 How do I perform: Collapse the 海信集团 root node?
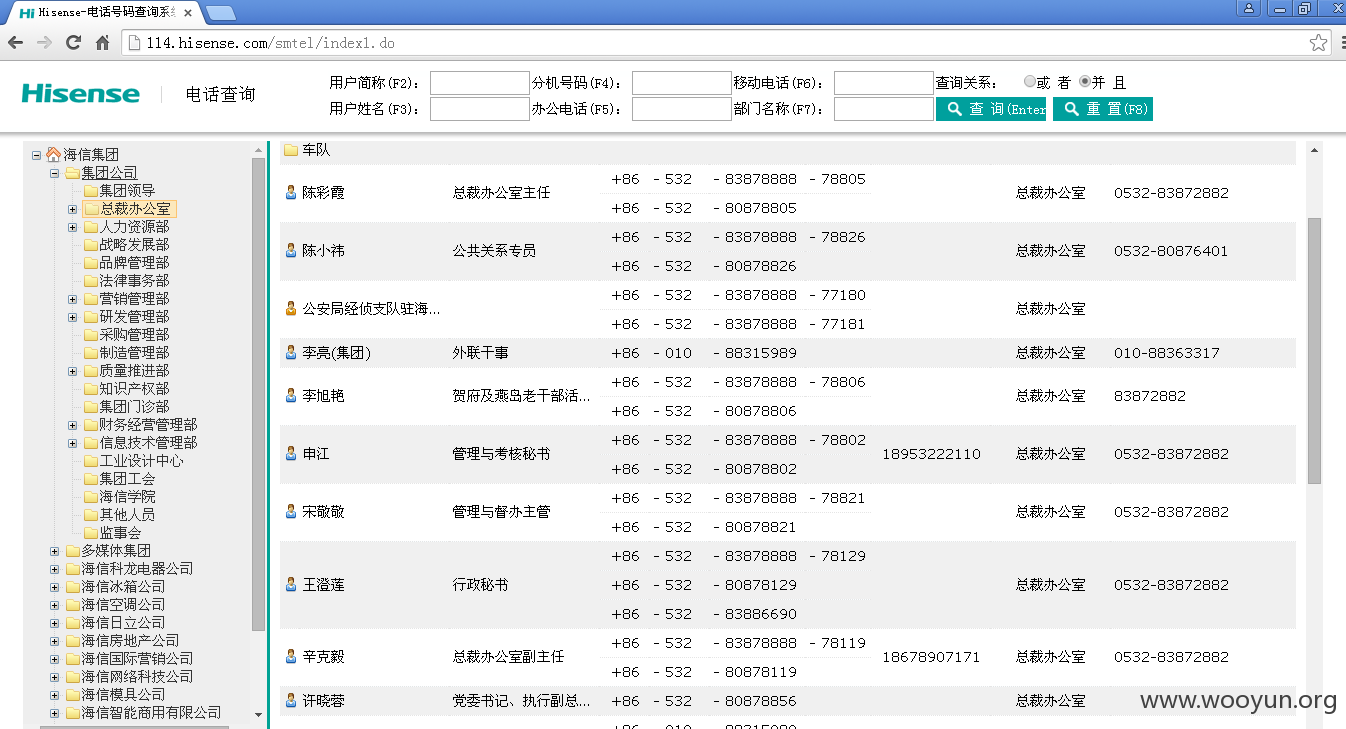coord(36,155)
